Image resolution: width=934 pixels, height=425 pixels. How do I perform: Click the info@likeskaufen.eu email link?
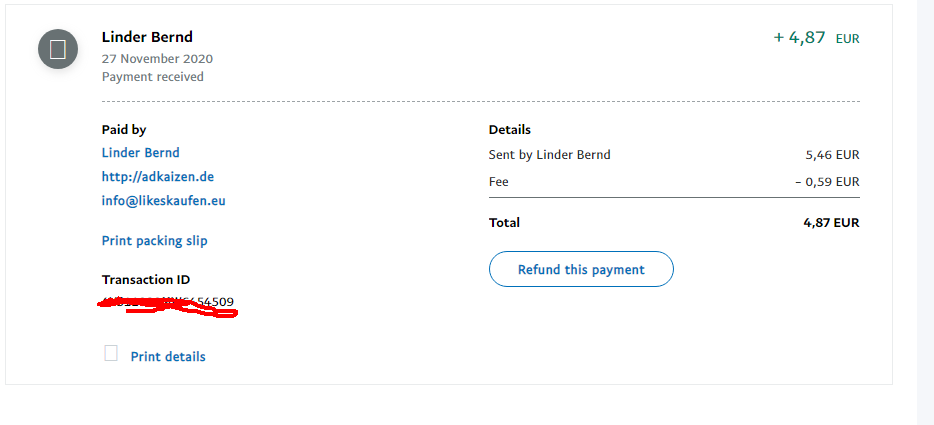pos(164,201)
